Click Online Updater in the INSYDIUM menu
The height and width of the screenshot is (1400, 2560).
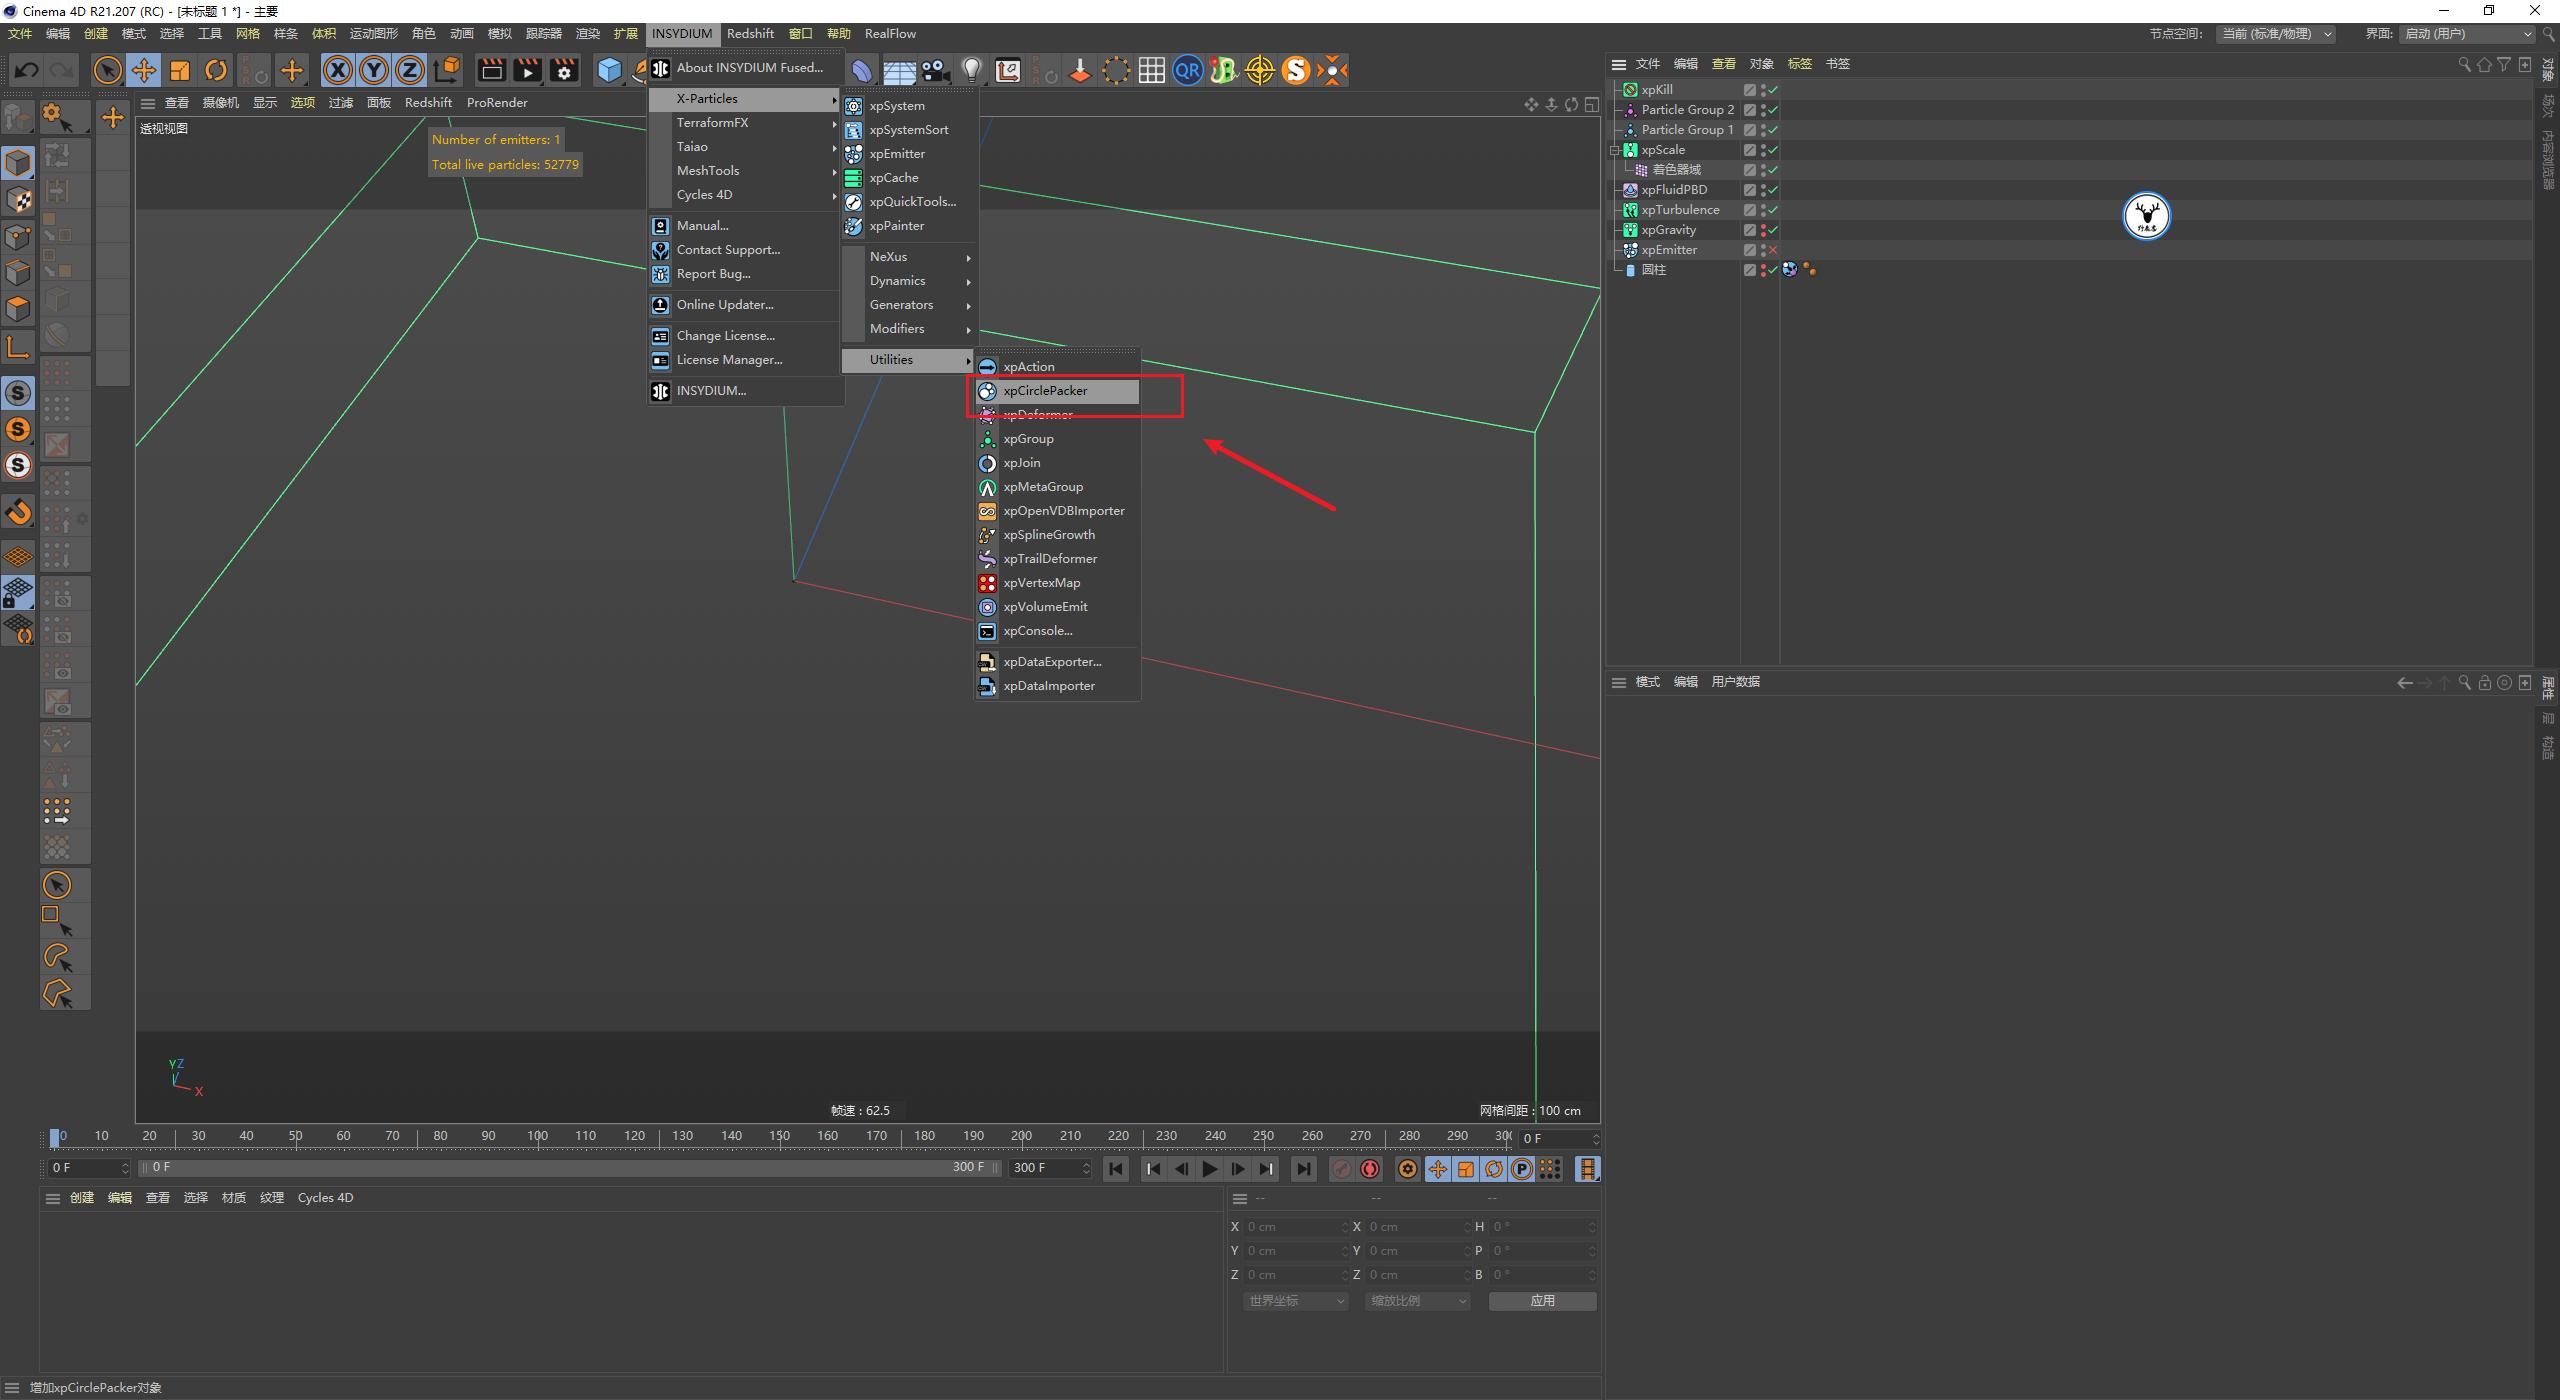(x=724, y=304)
